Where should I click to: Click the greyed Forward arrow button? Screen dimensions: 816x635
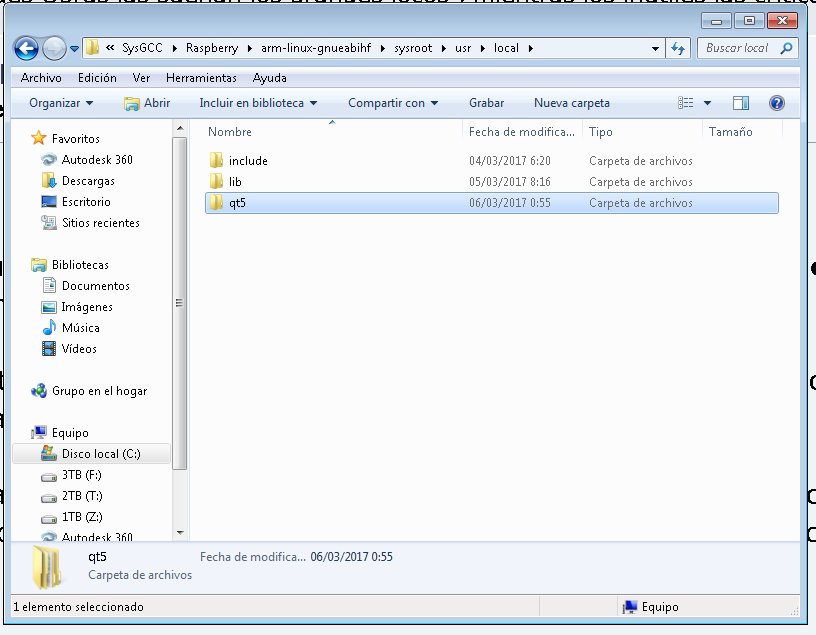click(54, 48)
